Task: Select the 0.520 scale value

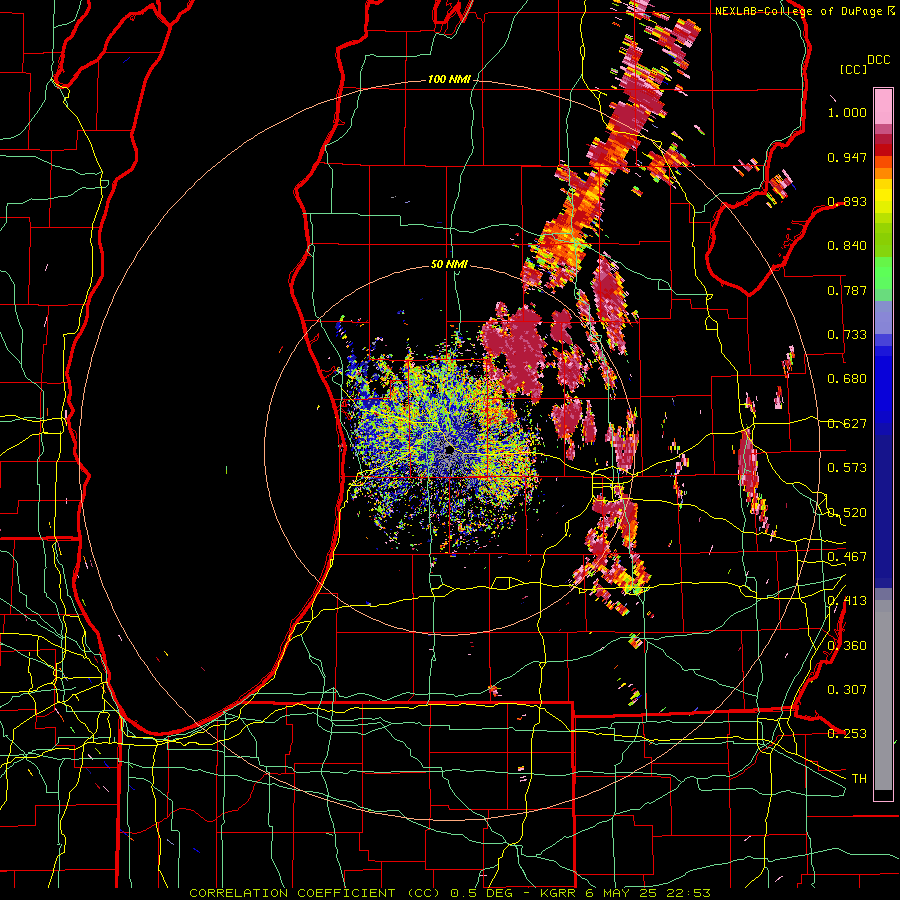Action: coord(847,513)
